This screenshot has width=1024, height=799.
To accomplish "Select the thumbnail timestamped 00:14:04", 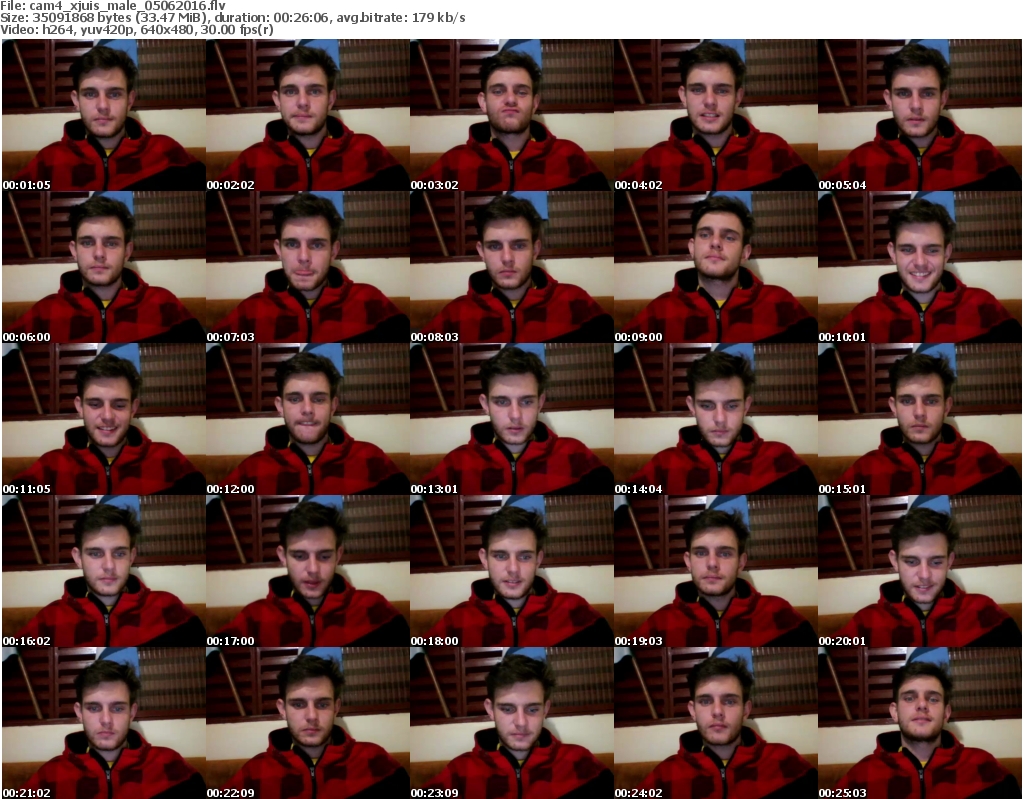I will click(715, 419).
